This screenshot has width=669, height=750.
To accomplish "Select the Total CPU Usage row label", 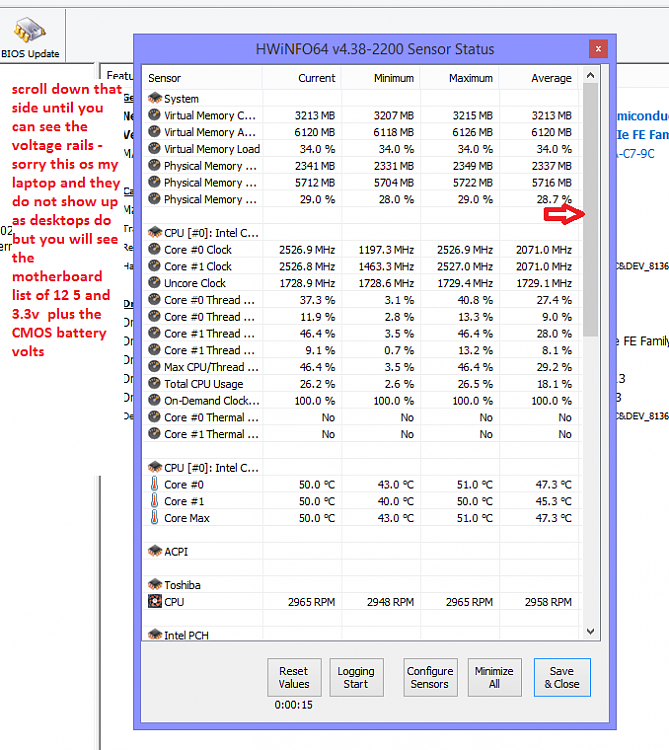I will (204, 384).
